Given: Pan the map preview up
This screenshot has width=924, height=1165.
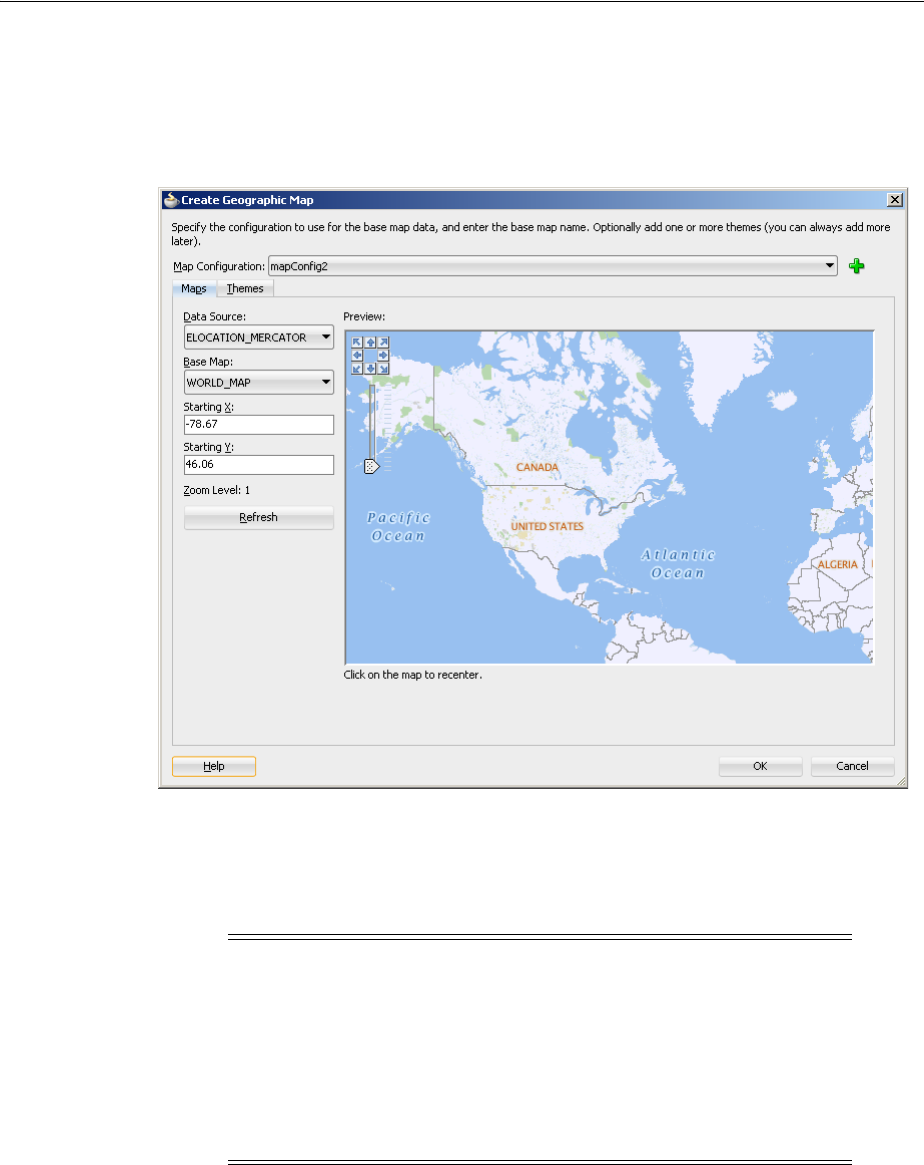Looking at the screenshot, I should (371, 343).
